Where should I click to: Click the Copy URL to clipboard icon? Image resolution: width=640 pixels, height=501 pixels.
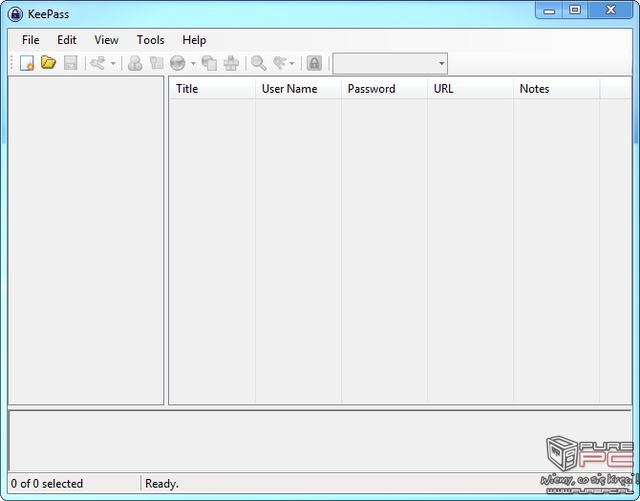[209, 63]
